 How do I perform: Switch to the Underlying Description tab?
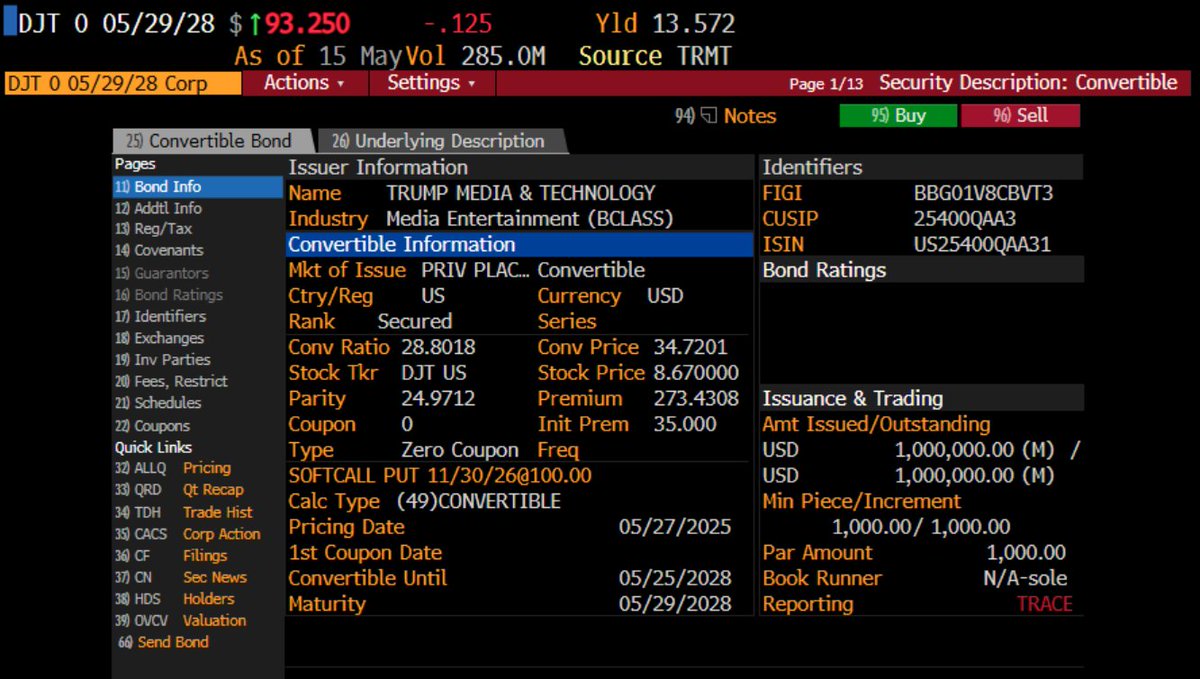point(442,141)
